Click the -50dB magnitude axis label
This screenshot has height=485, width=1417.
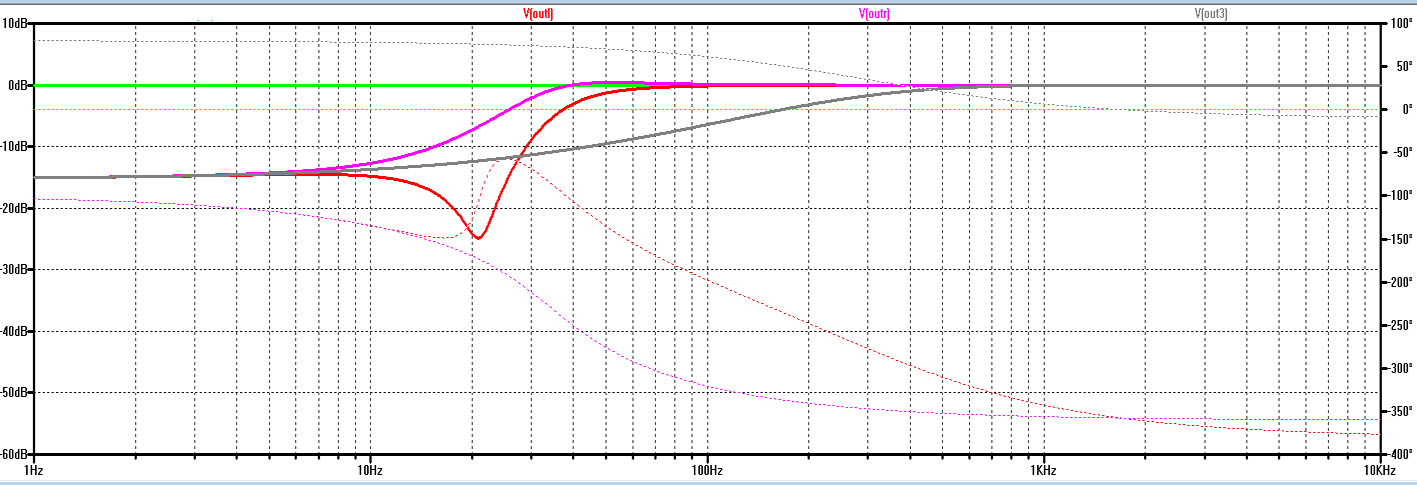click(16, 393)
